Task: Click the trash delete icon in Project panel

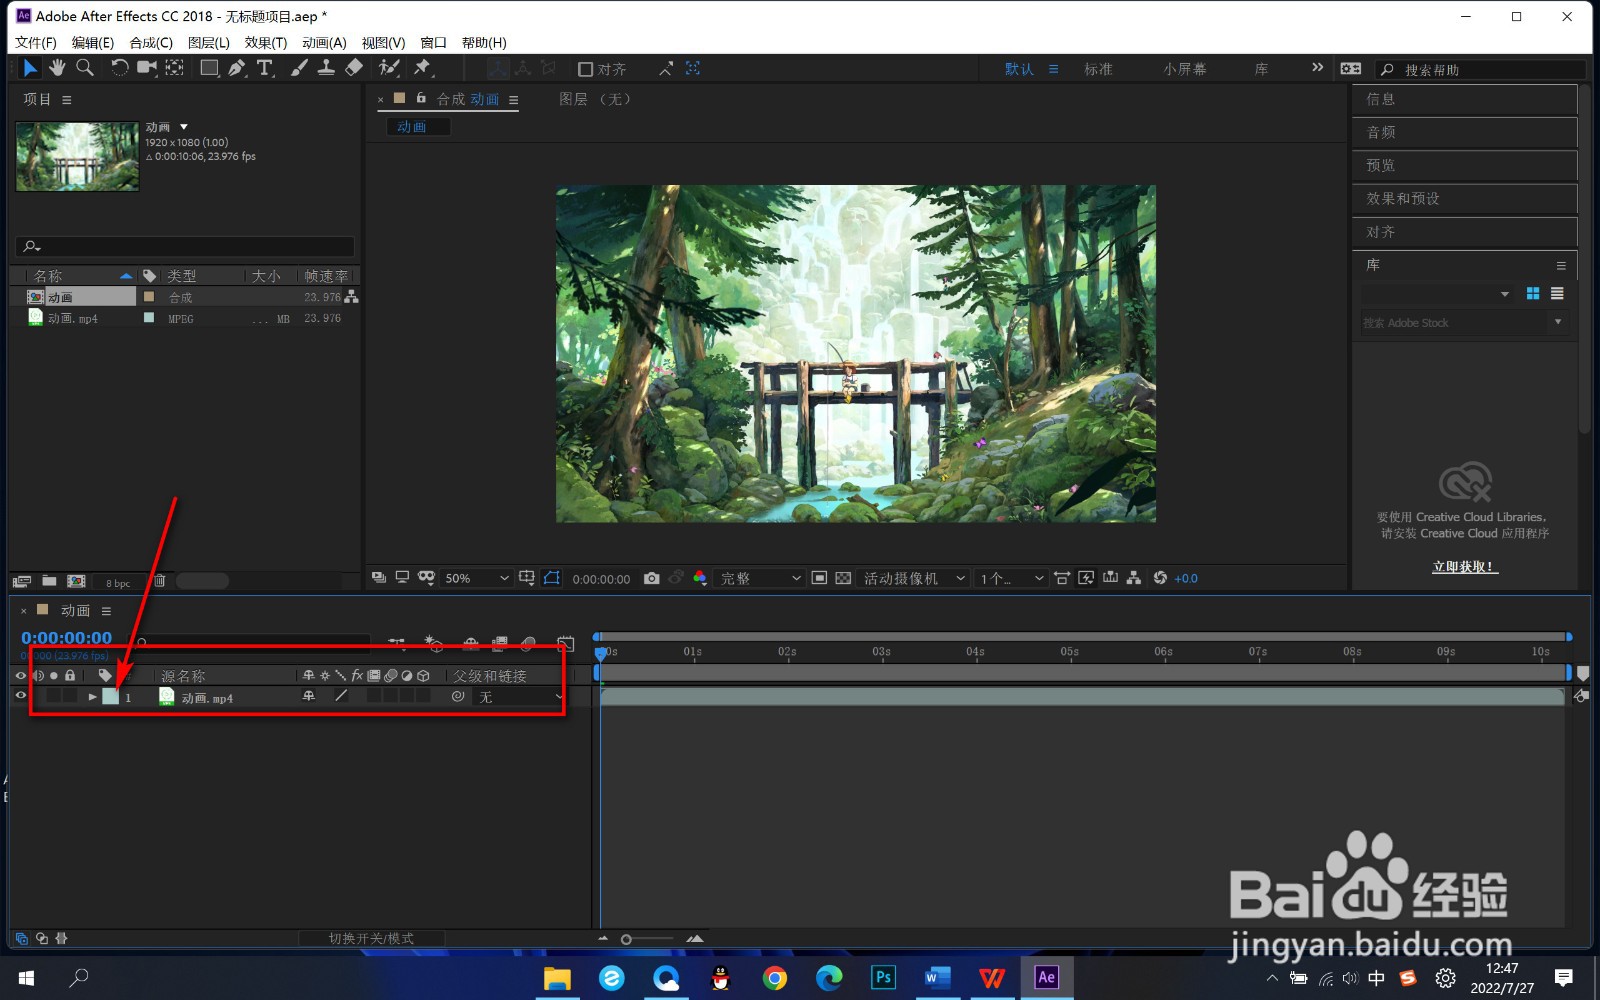Action: (x=159, y=581)
